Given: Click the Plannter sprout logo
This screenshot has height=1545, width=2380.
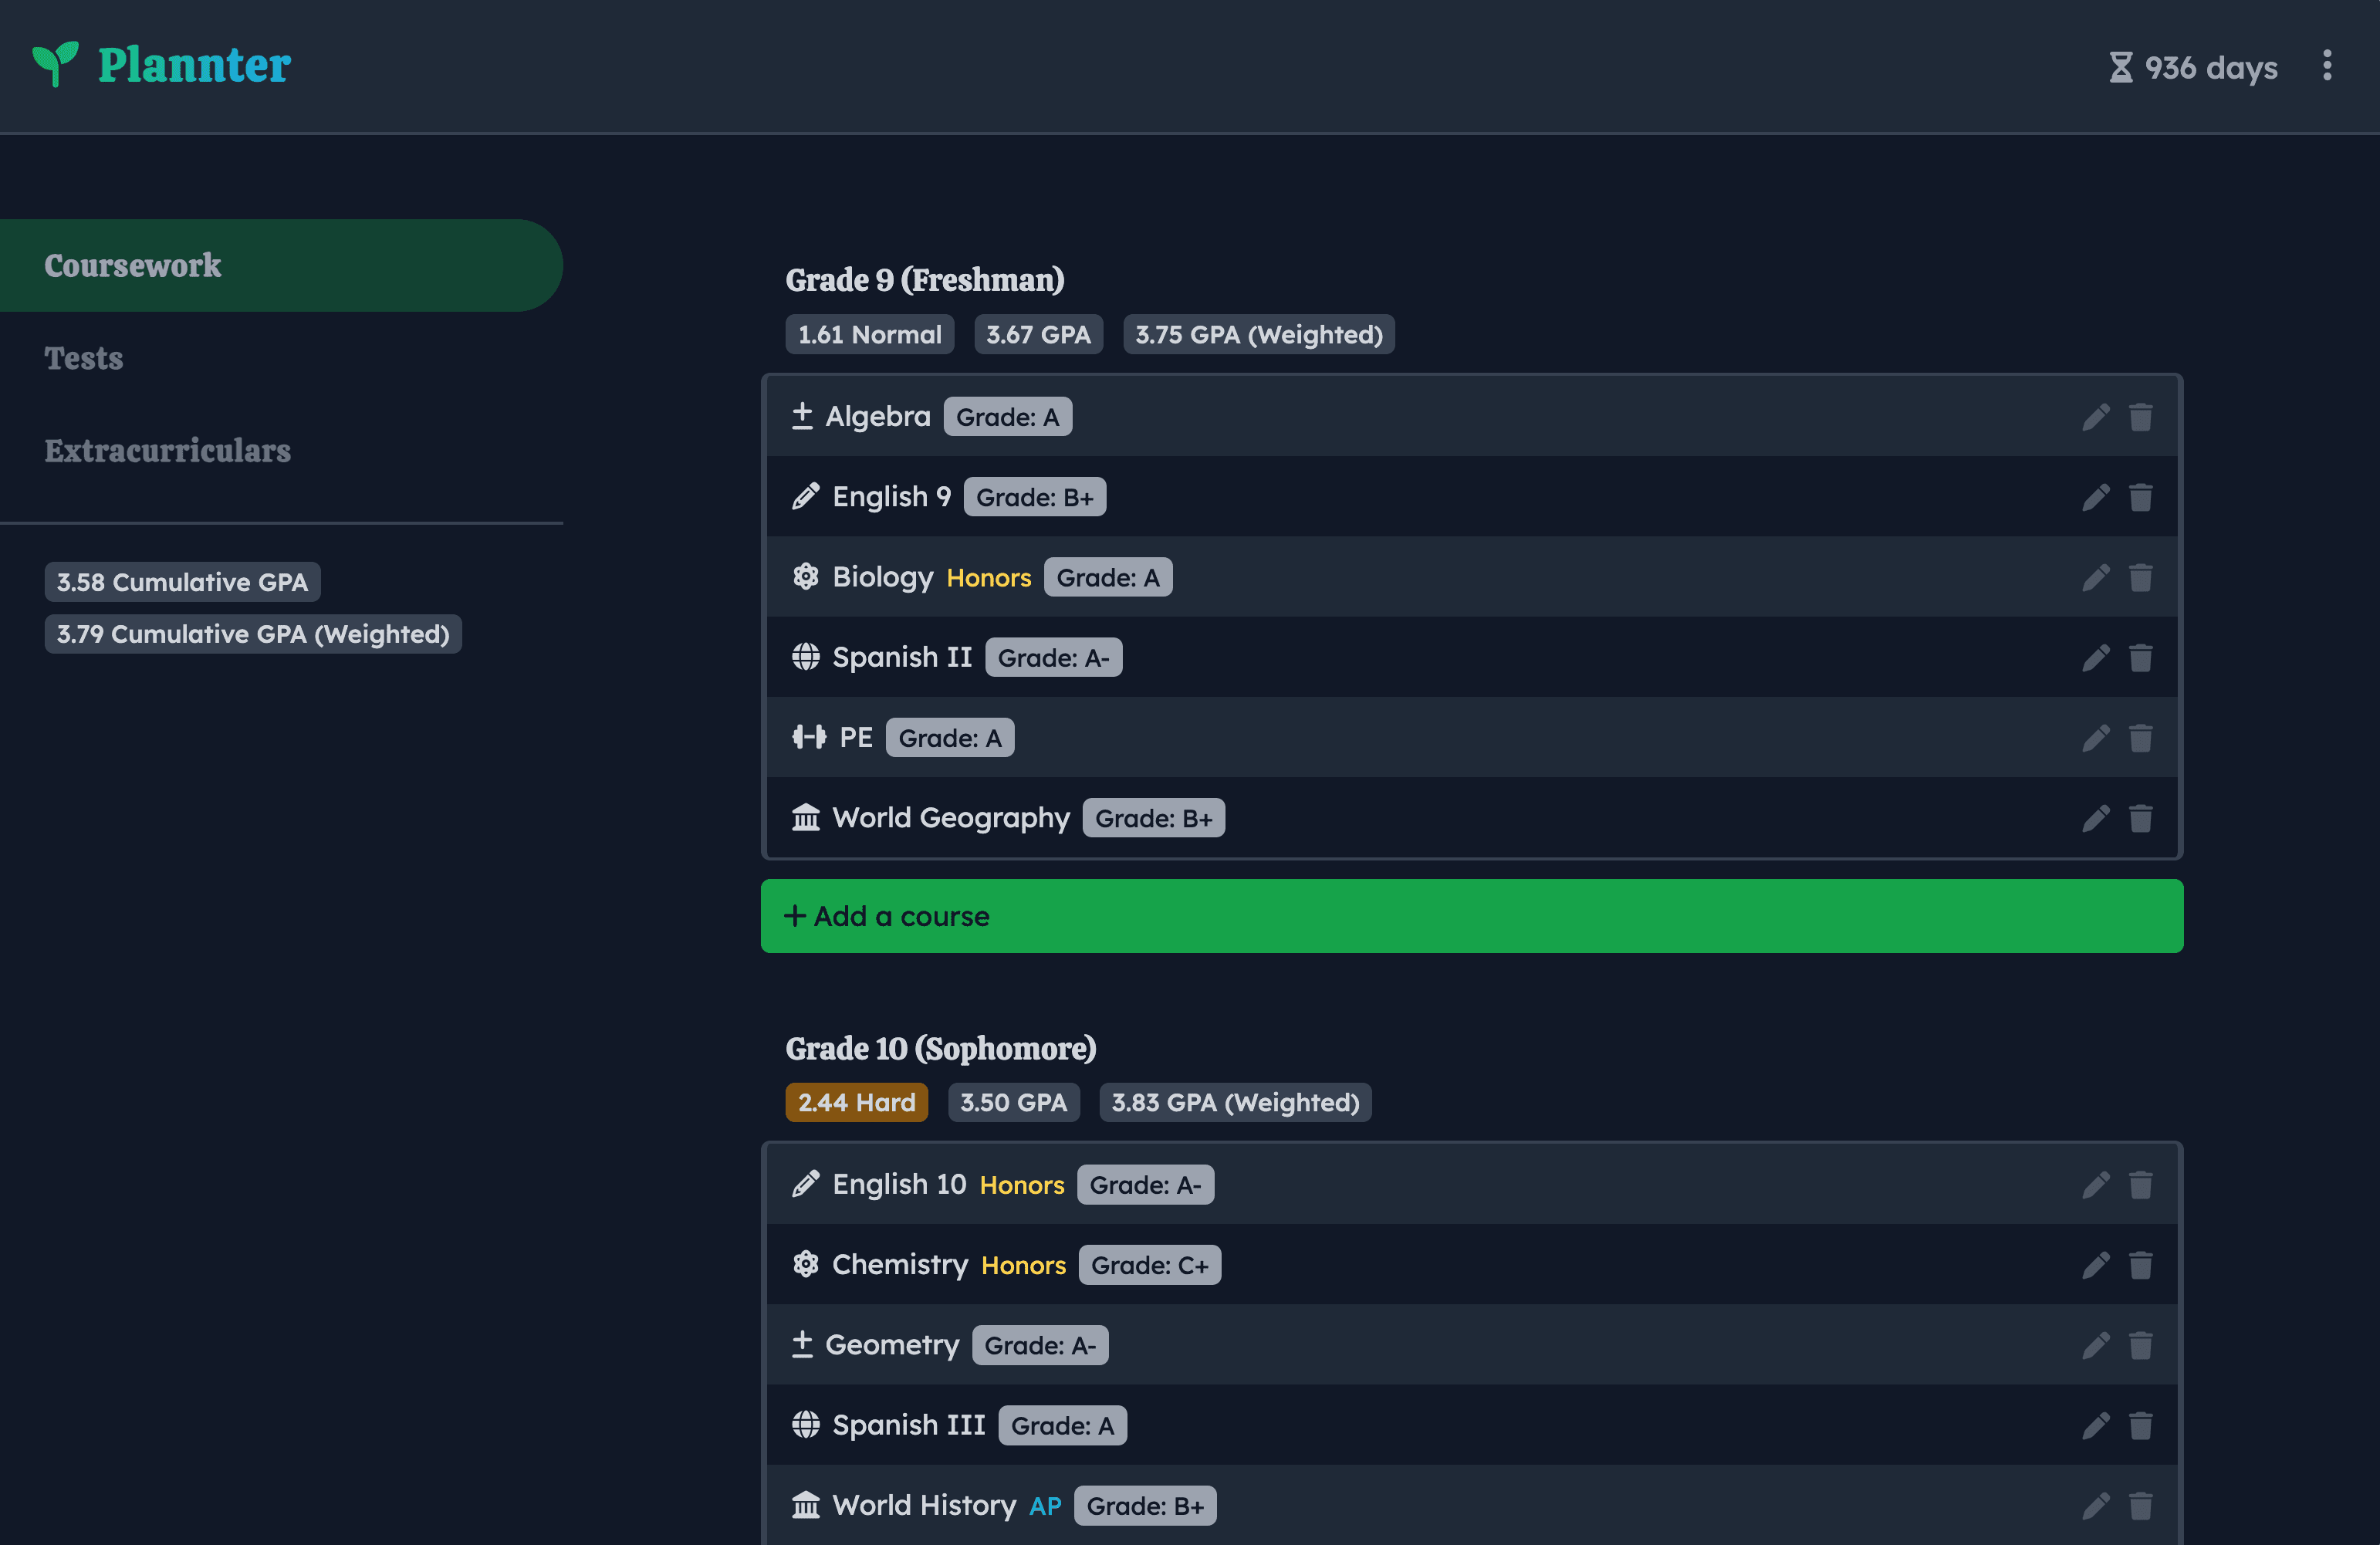Looking at the screenshot, I should pyautogui.click(x=55, y=64).
